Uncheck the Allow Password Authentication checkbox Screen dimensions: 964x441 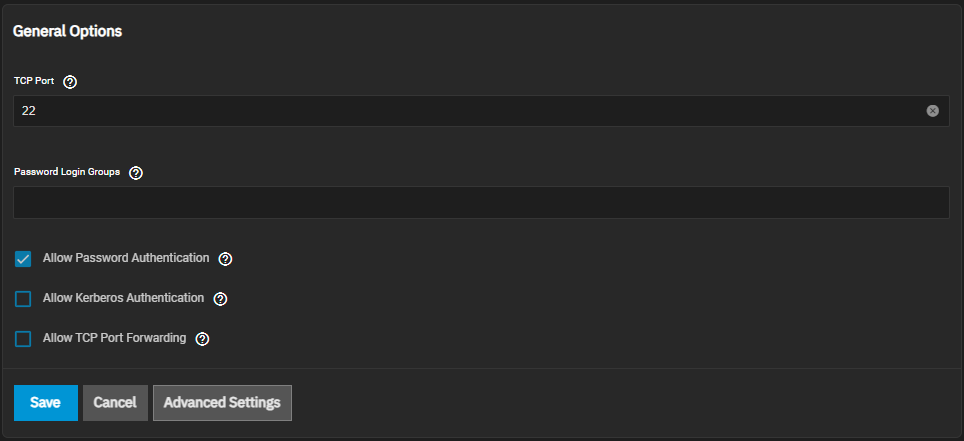tap(23, 259)
